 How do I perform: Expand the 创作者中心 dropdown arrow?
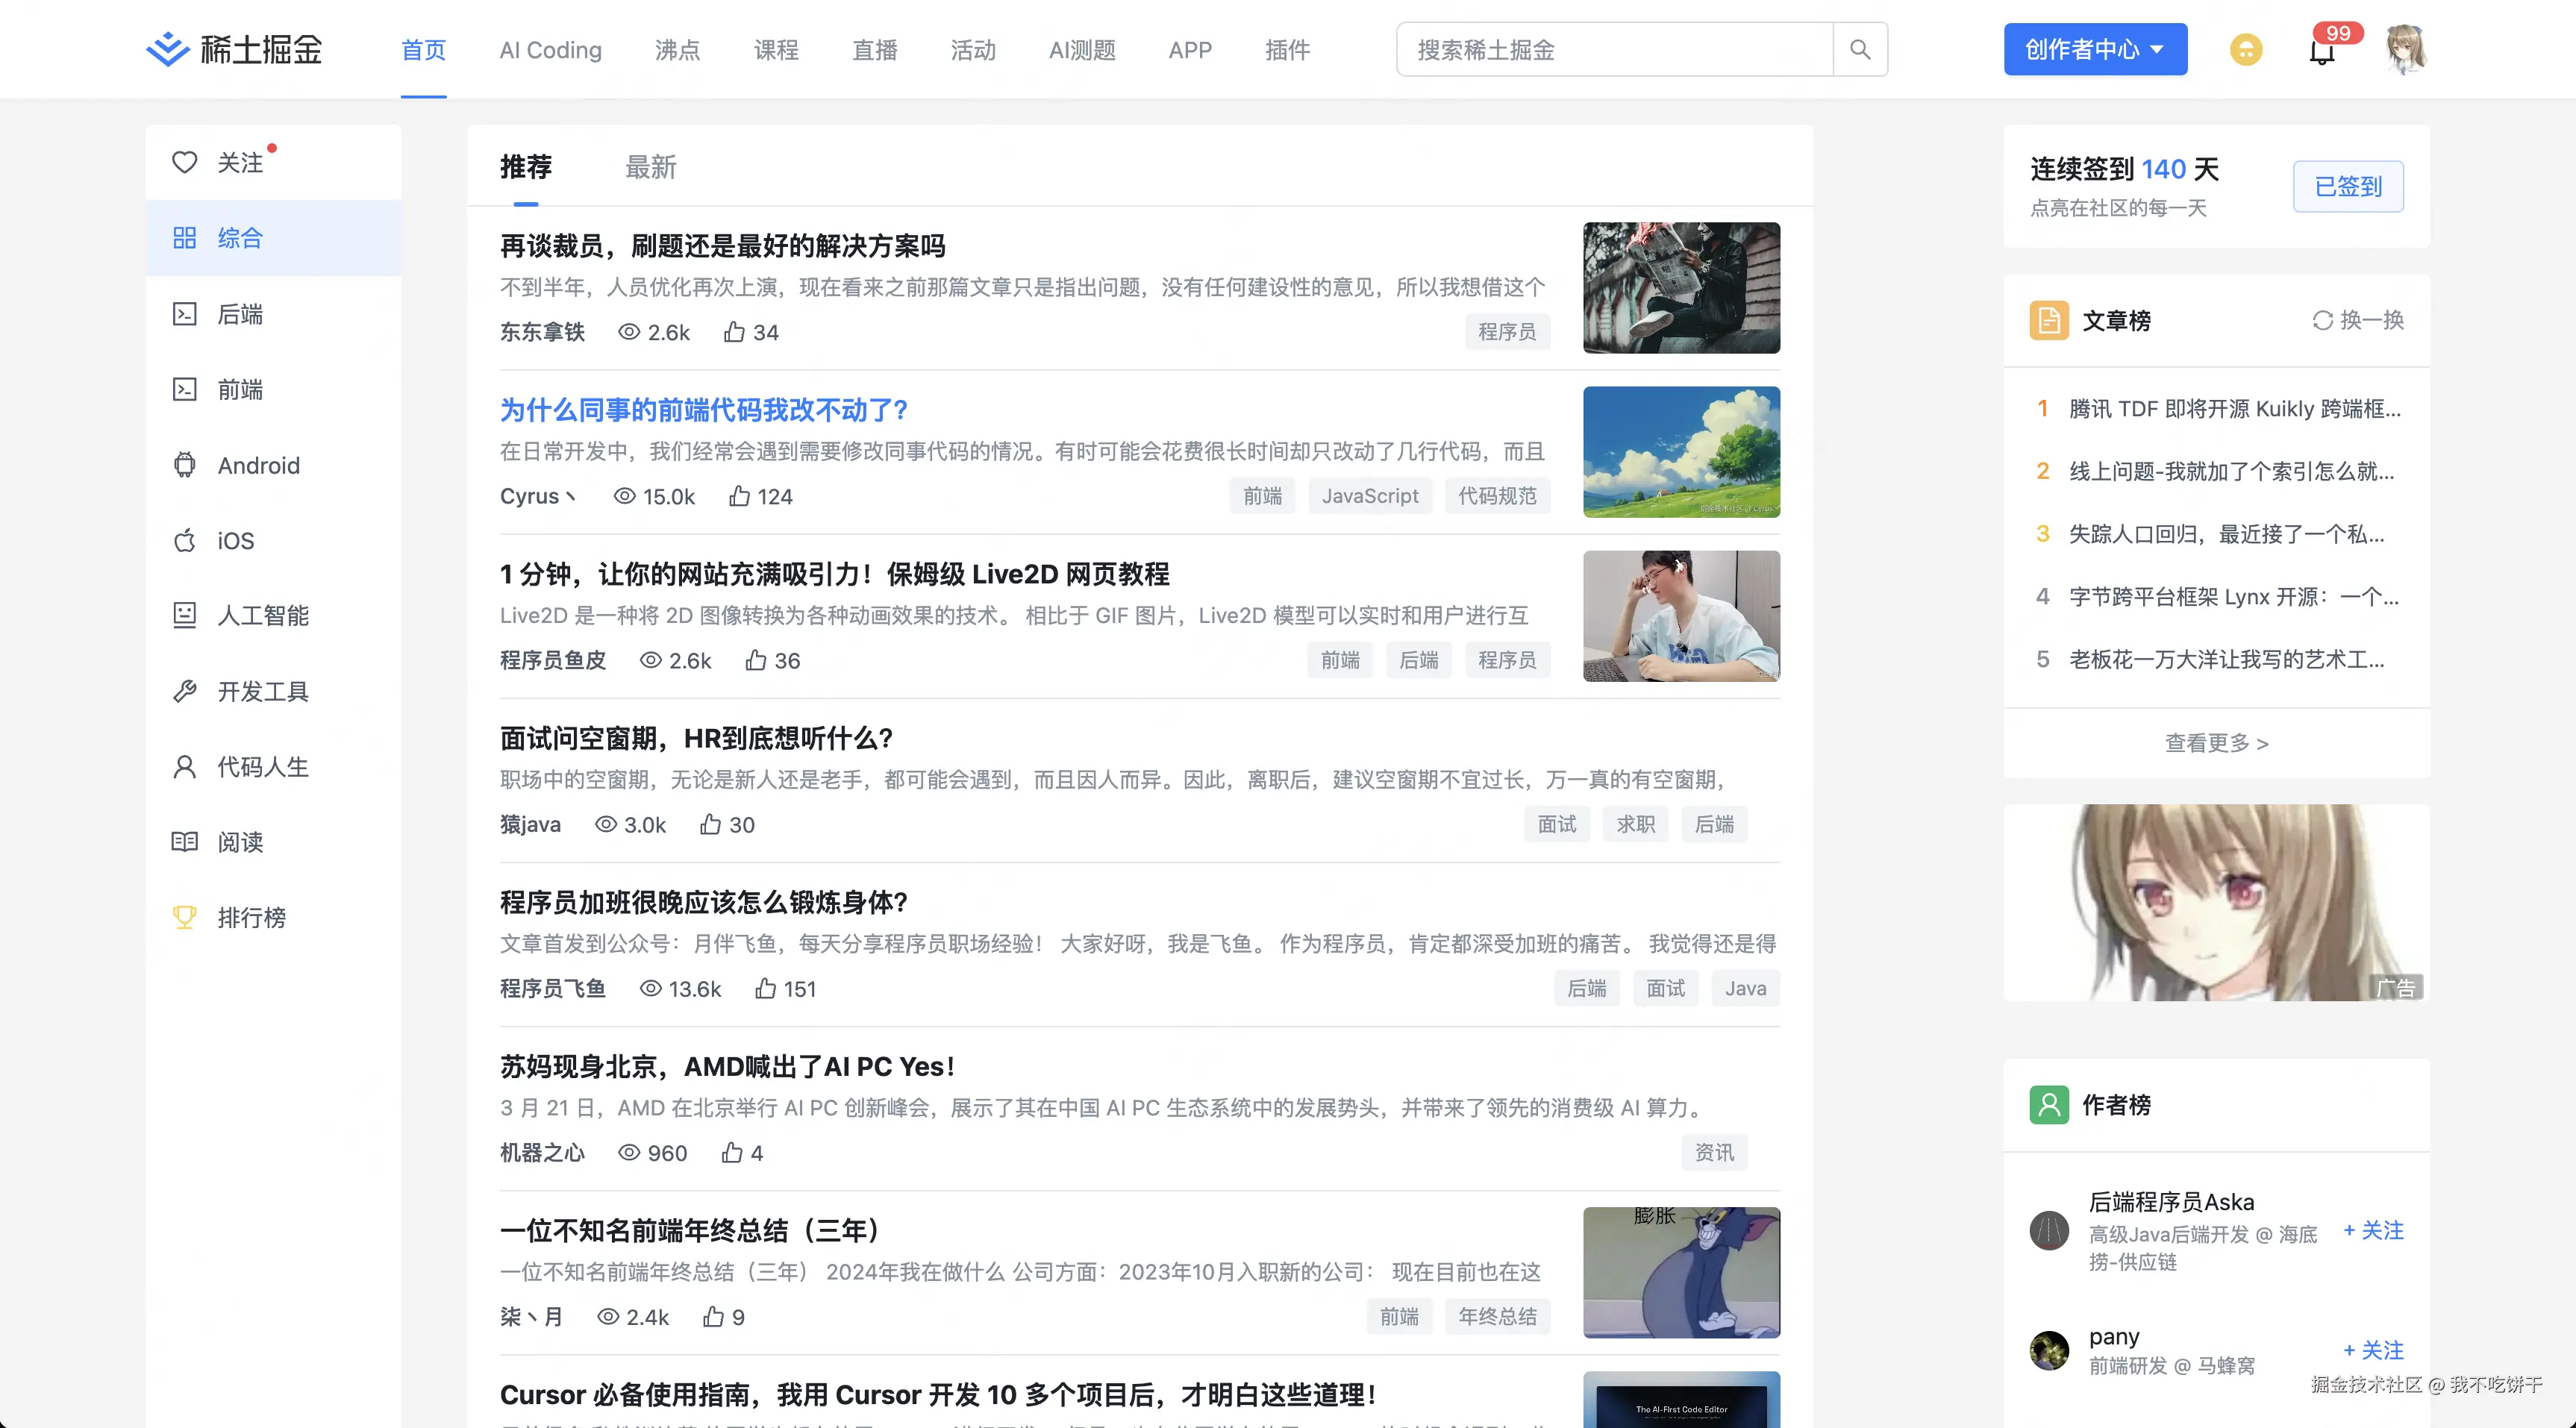(x=2157, y=49)
